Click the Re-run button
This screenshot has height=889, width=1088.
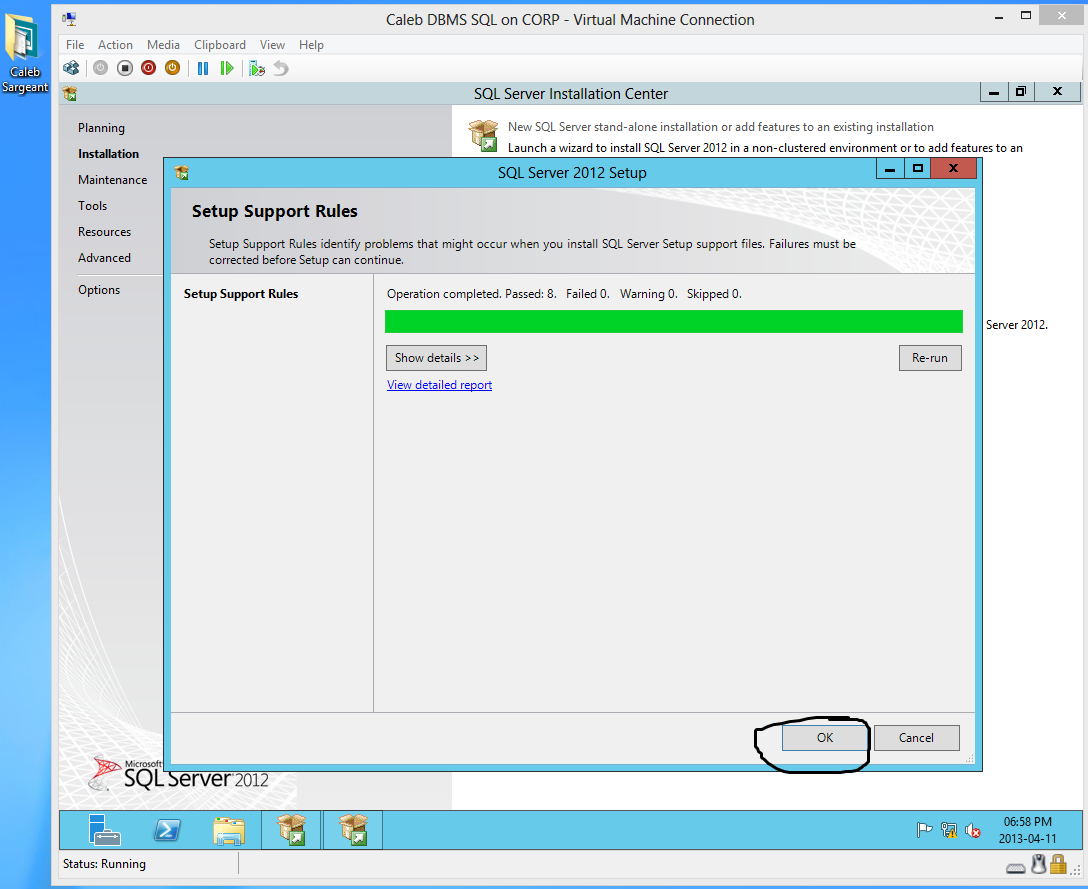click(930, 358)
